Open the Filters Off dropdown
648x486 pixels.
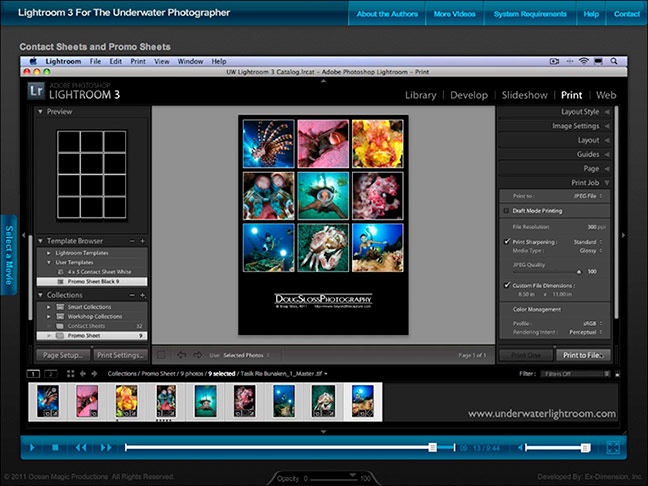[x=575, y=374]
